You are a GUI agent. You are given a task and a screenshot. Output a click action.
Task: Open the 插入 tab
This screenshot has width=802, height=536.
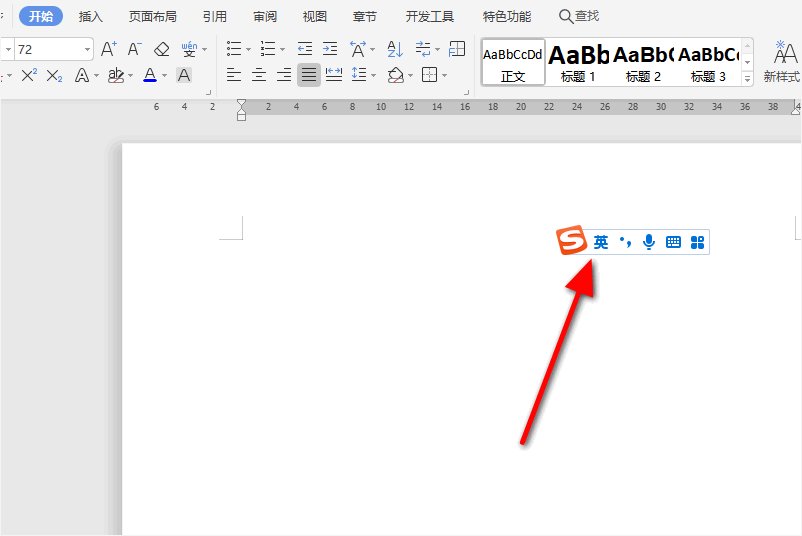click(91, 16)
